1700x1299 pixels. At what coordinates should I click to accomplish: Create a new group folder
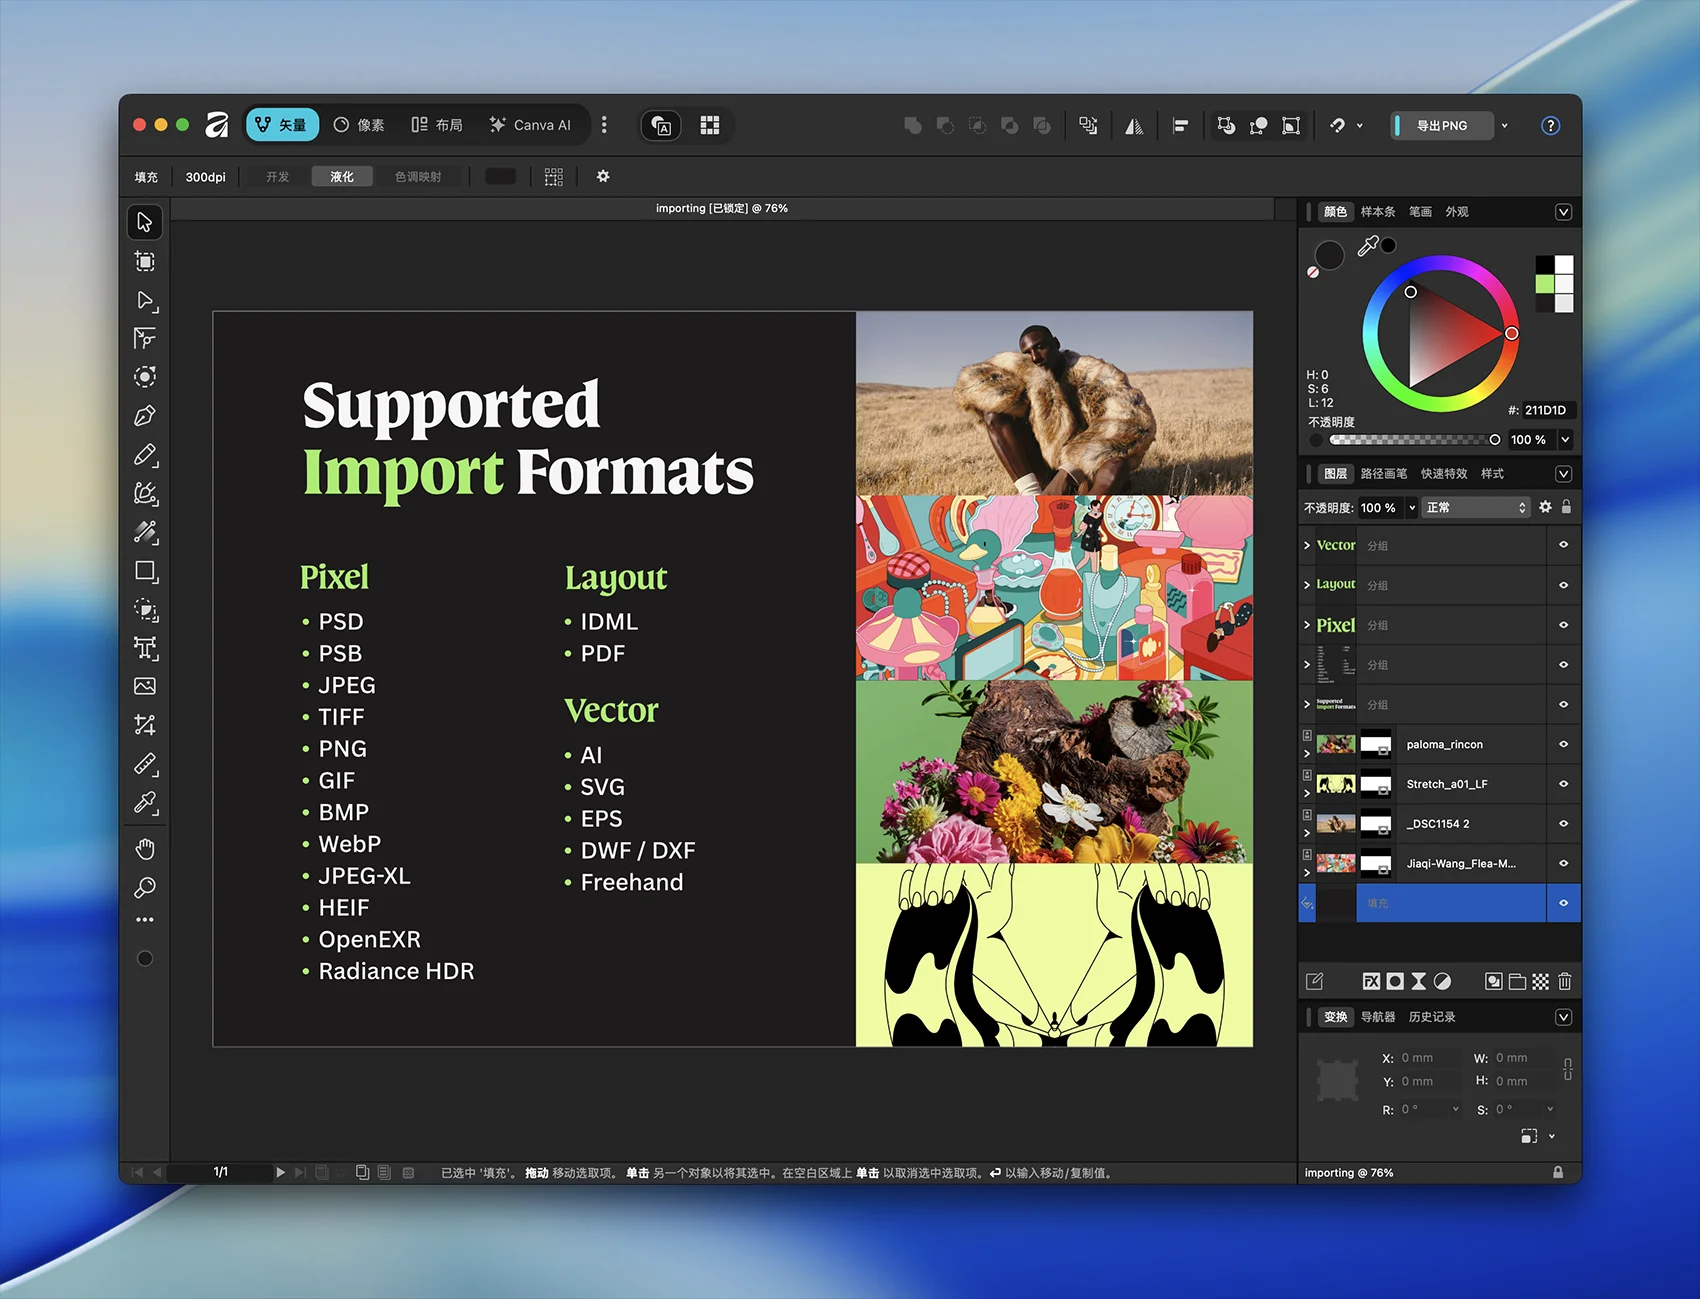tap(1517, 982)
